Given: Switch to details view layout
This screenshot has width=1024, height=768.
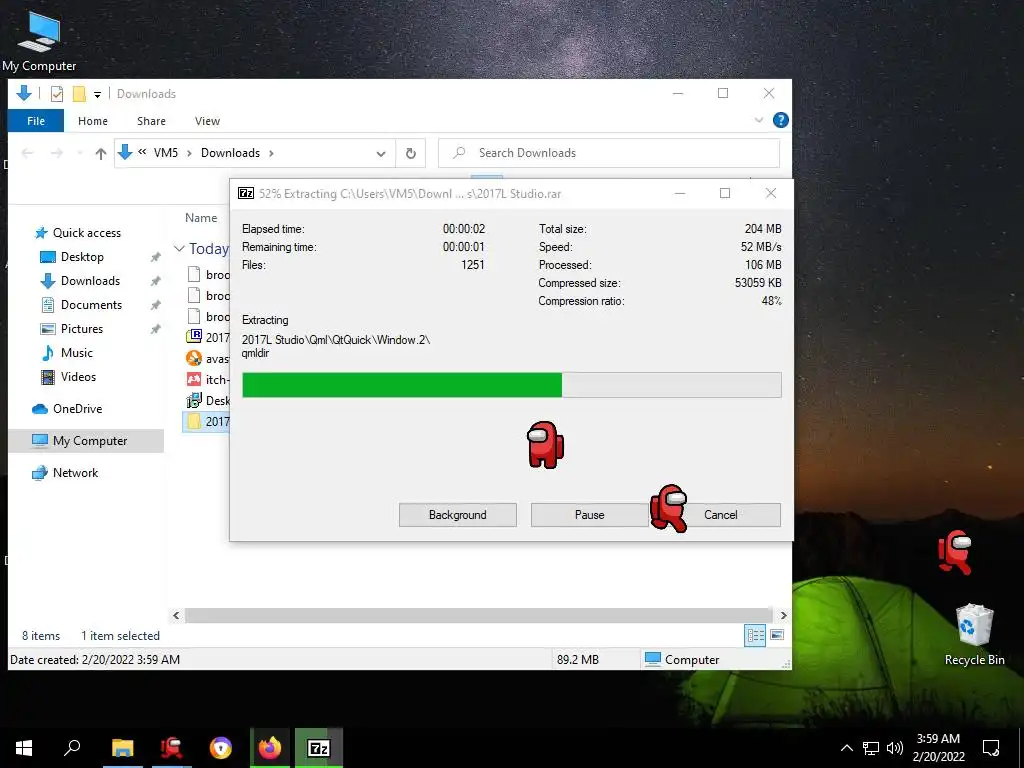Looking at the screenshot, I should point(756,635).
